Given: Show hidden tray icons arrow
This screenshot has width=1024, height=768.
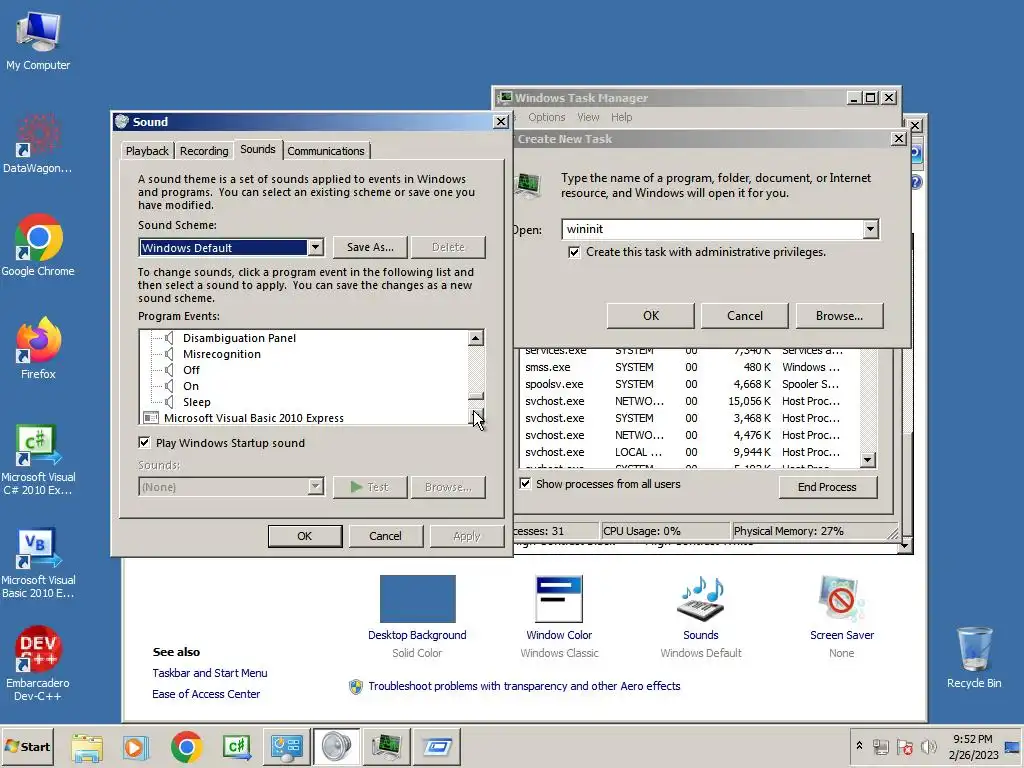Looking at the screenshot, I should tap(859, 746).
